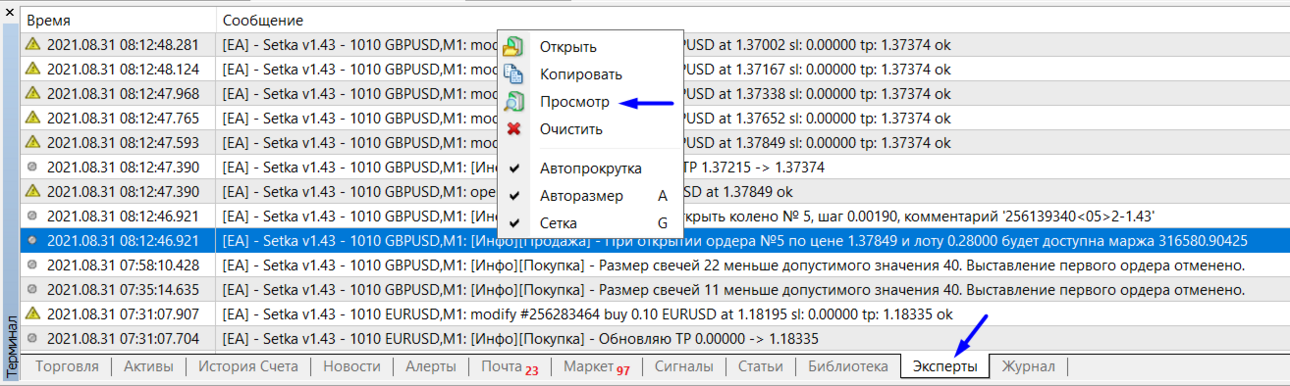The height and width of the screenshot is (386, 1290).
Task: Open the Маркет tab showing 97
Action: tap(597, 367)
